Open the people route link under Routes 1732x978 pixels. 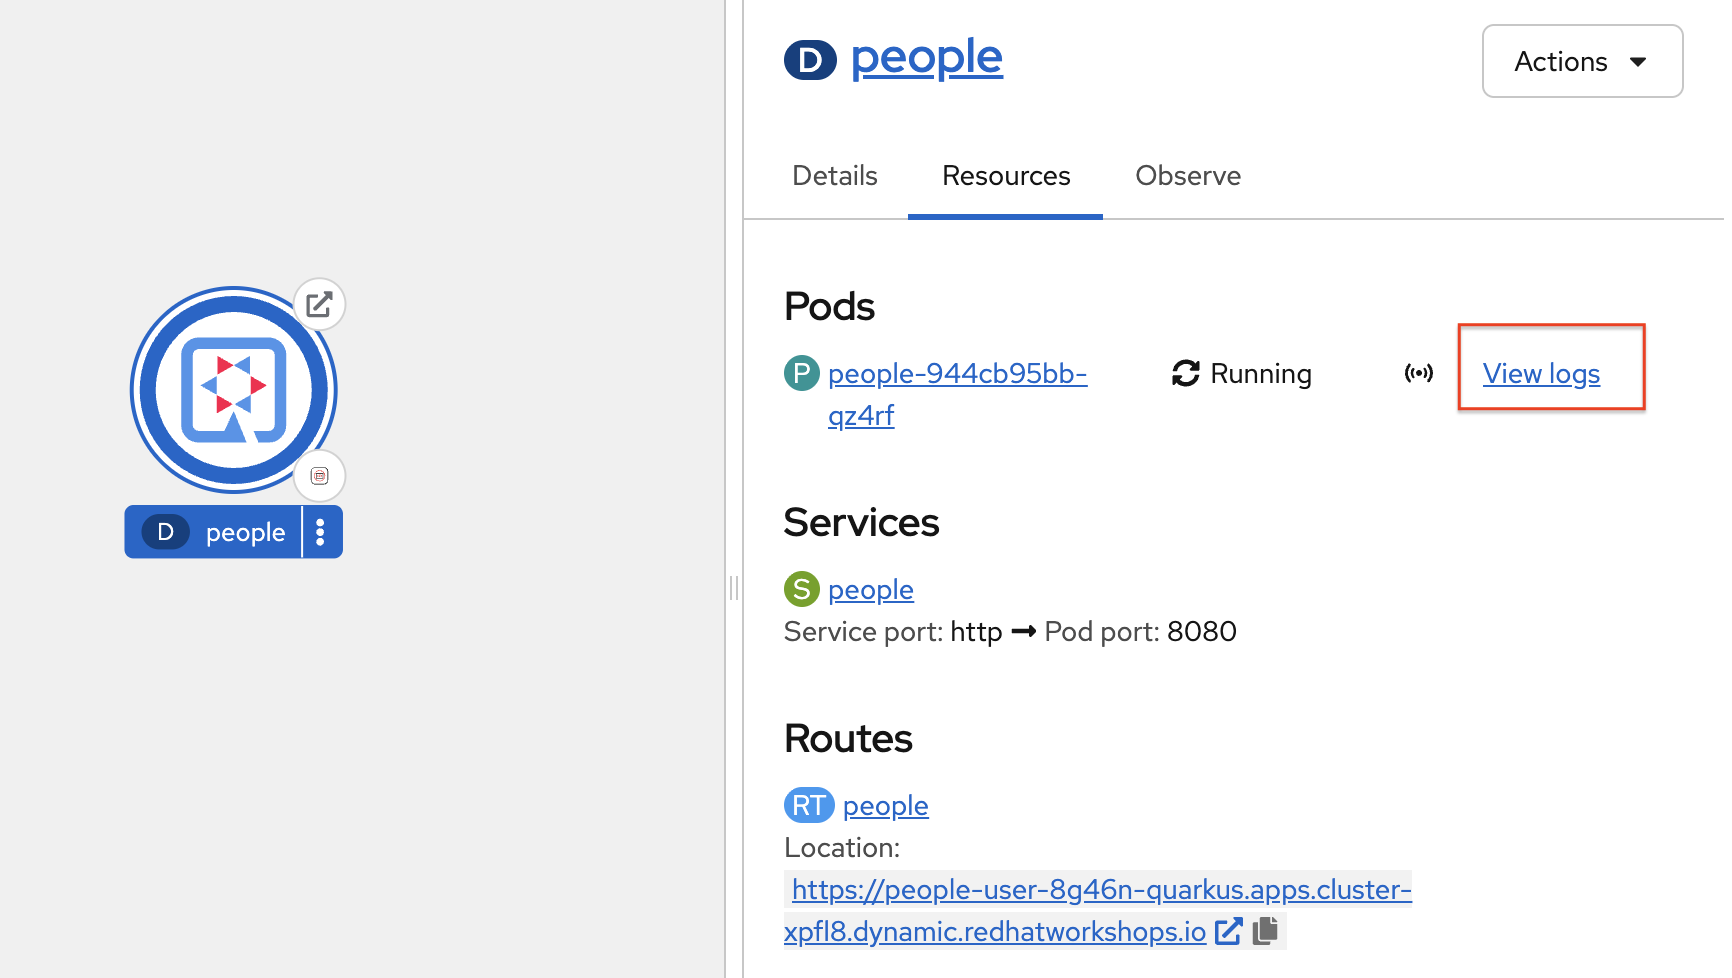pyautogui.click(x=885, y=806)
